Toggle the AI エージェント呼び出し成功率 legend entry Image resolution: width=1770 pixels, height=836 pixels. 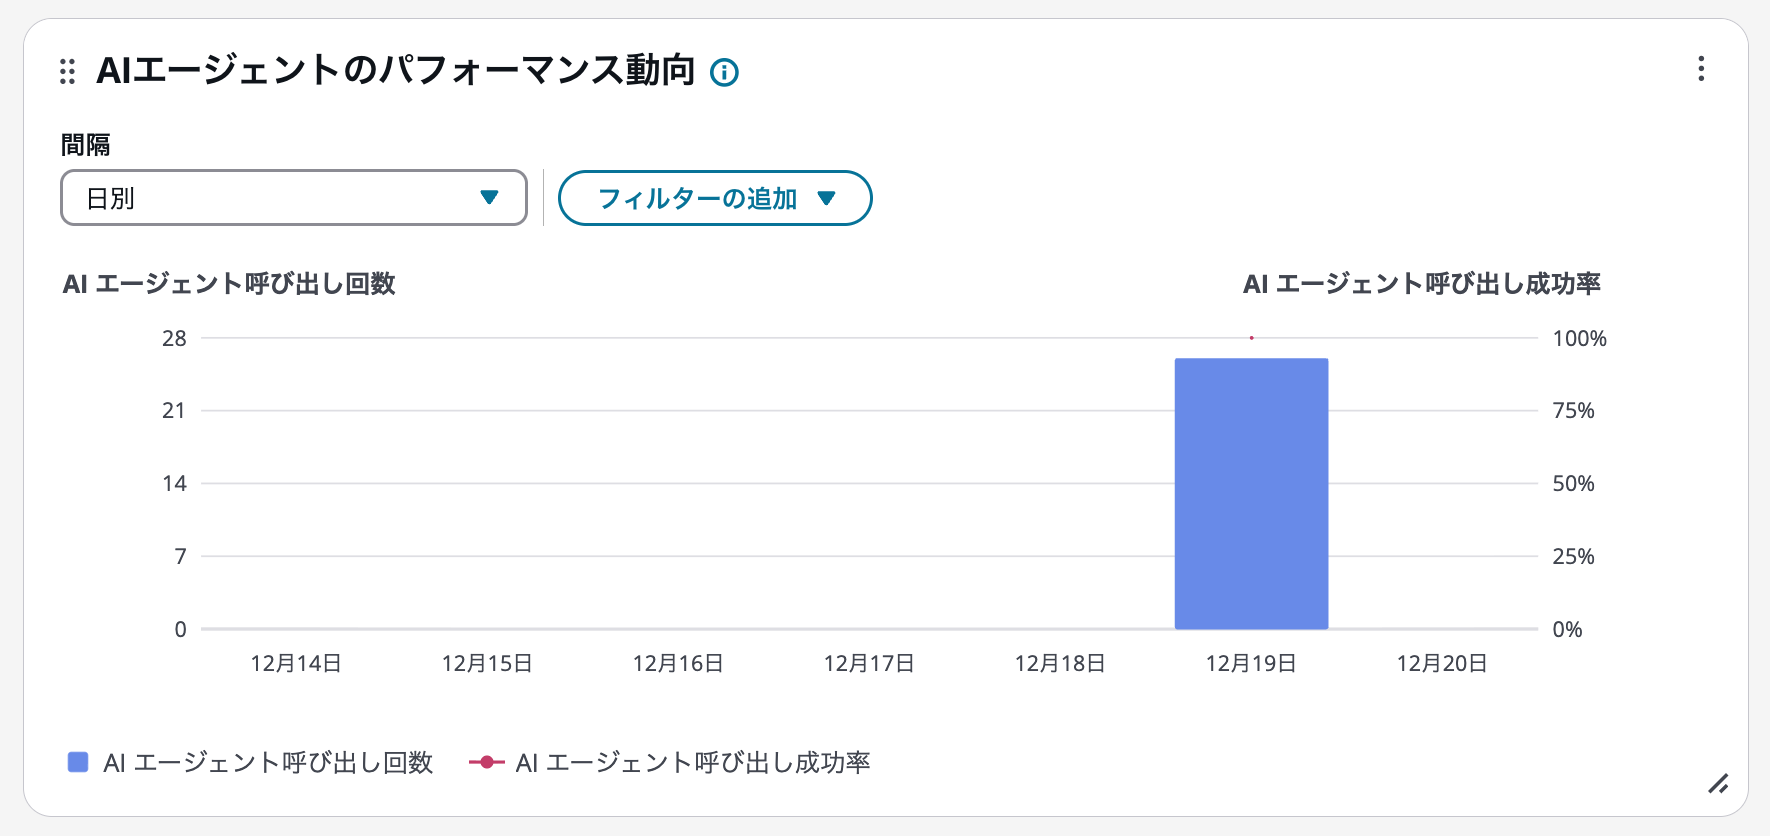tap(692, 761)
